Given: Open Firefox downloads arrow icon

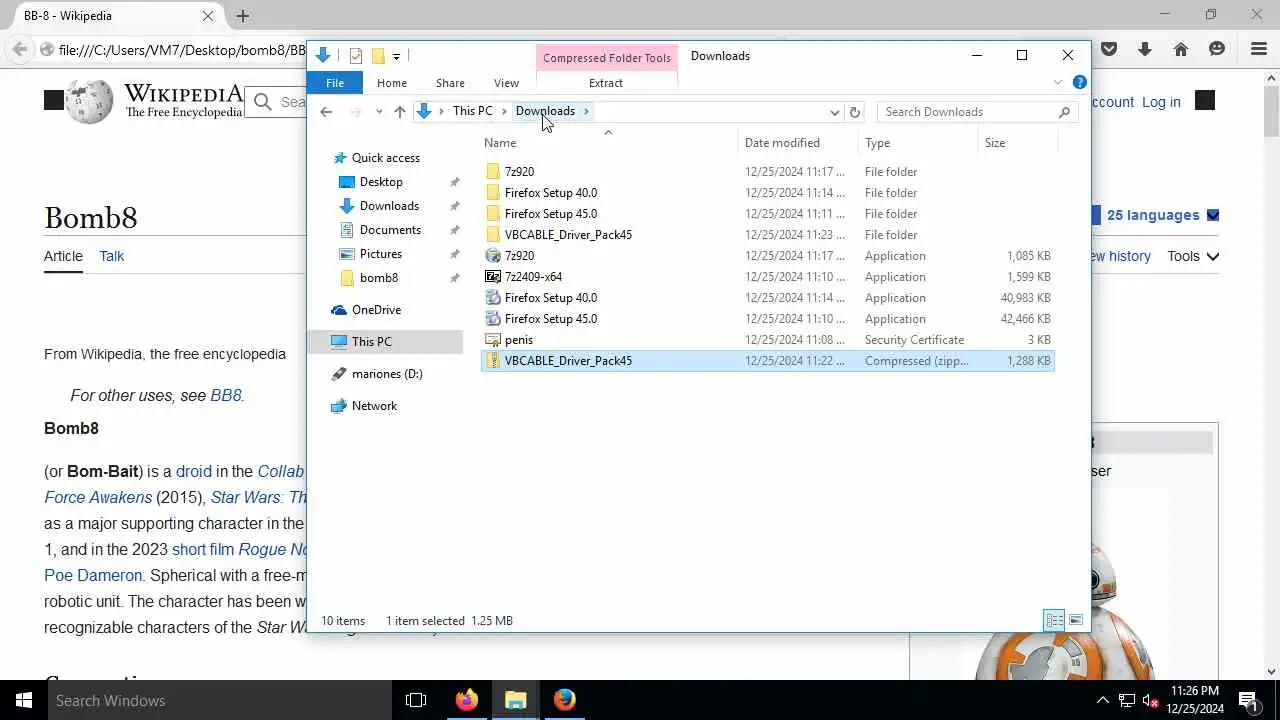Looking at the screenshot, I should tap(1145, 49).
